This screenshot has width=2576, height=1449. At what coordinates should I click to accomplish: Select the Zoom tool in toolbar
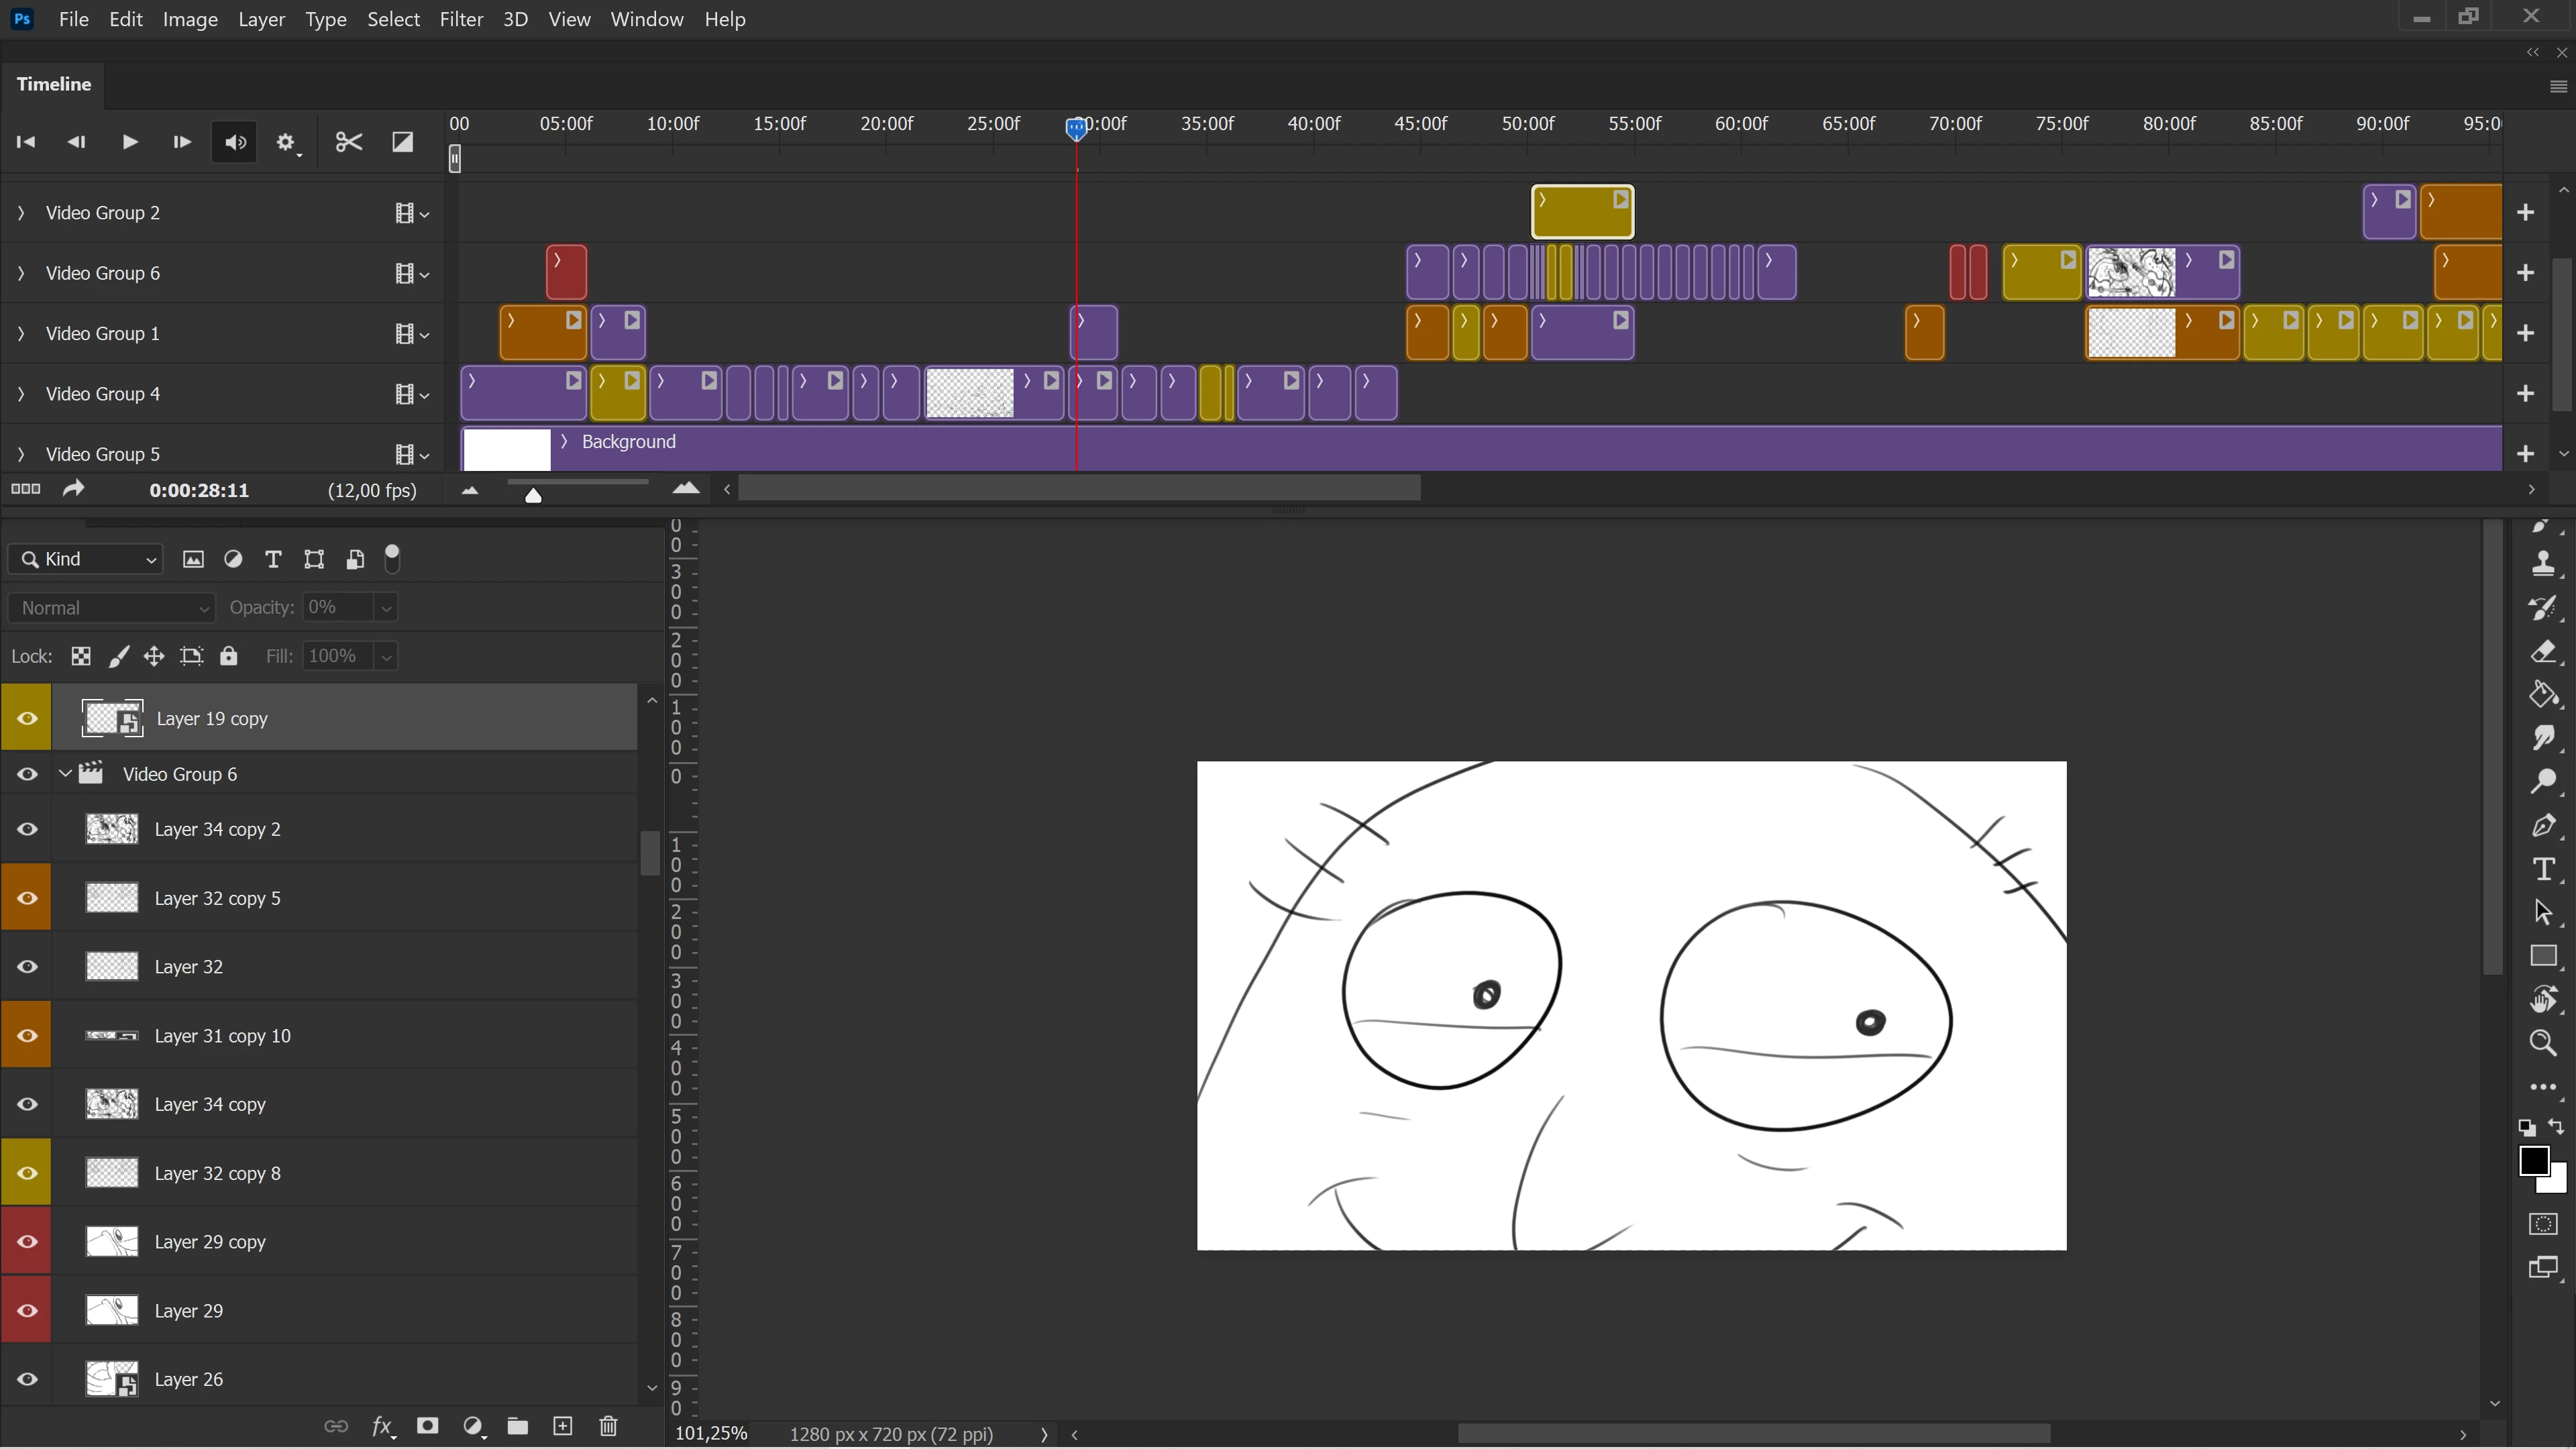[2543, 1043]
